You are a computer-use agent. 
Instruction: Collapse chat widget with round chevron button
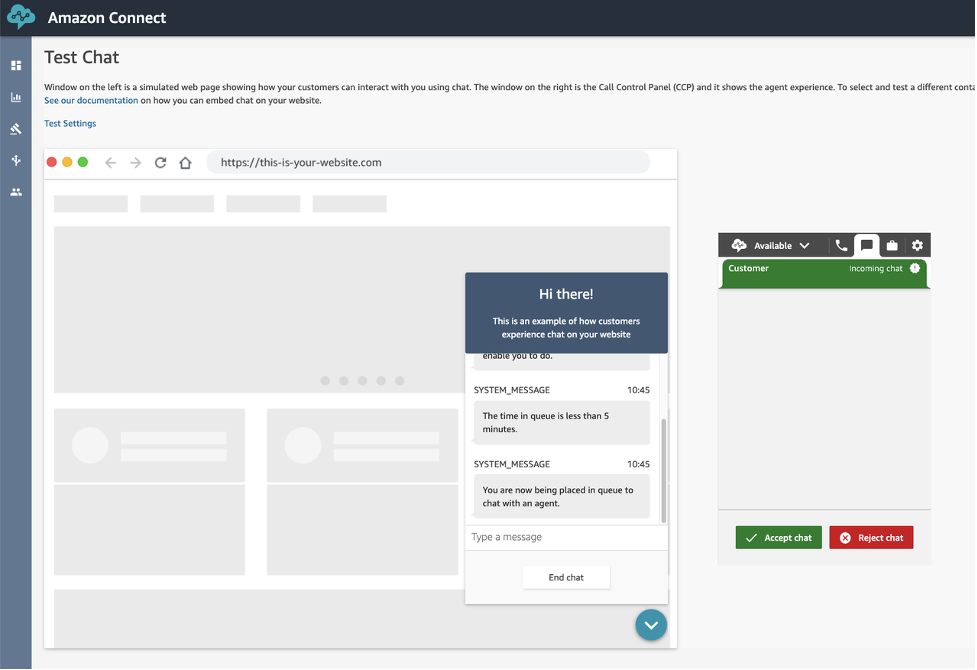(x=651, y=625)
